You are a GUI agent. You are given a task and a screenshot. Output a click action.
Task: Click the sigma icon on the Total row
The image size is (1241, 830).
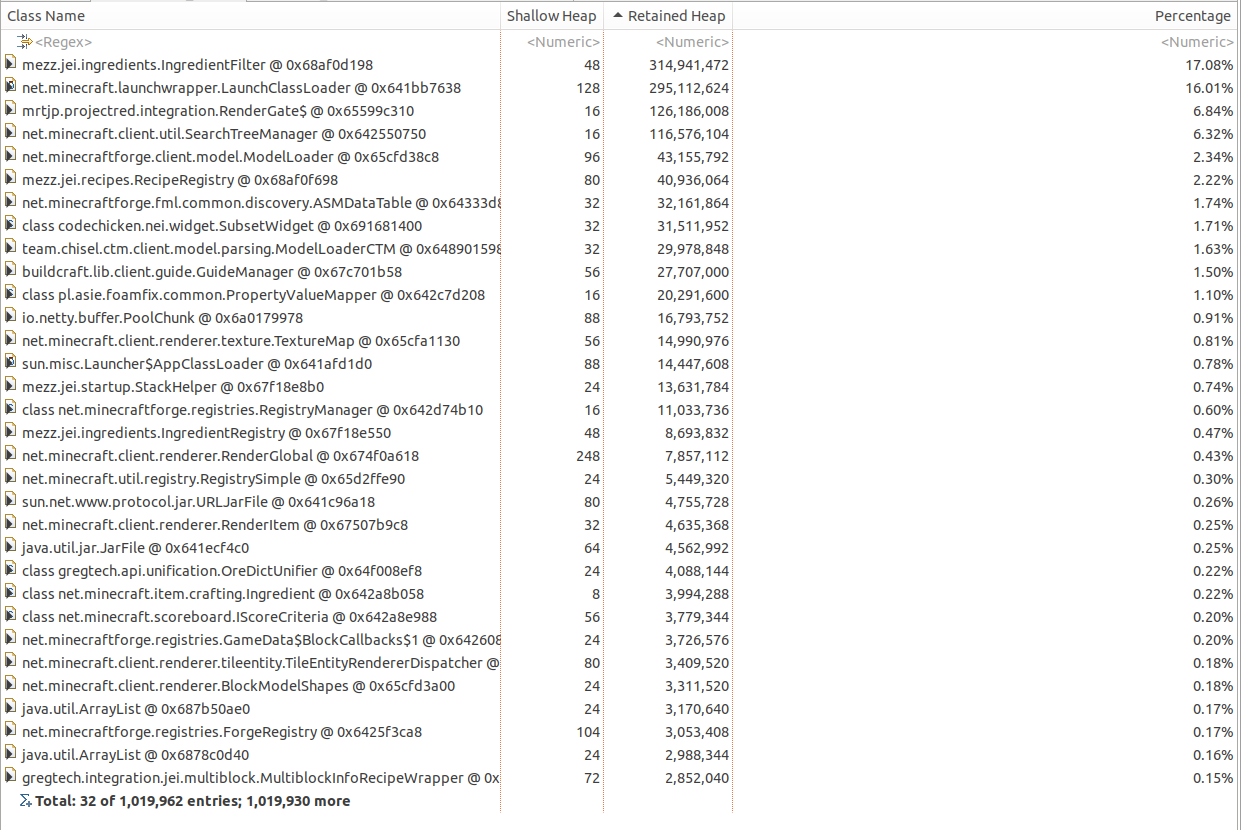[24, 800]
